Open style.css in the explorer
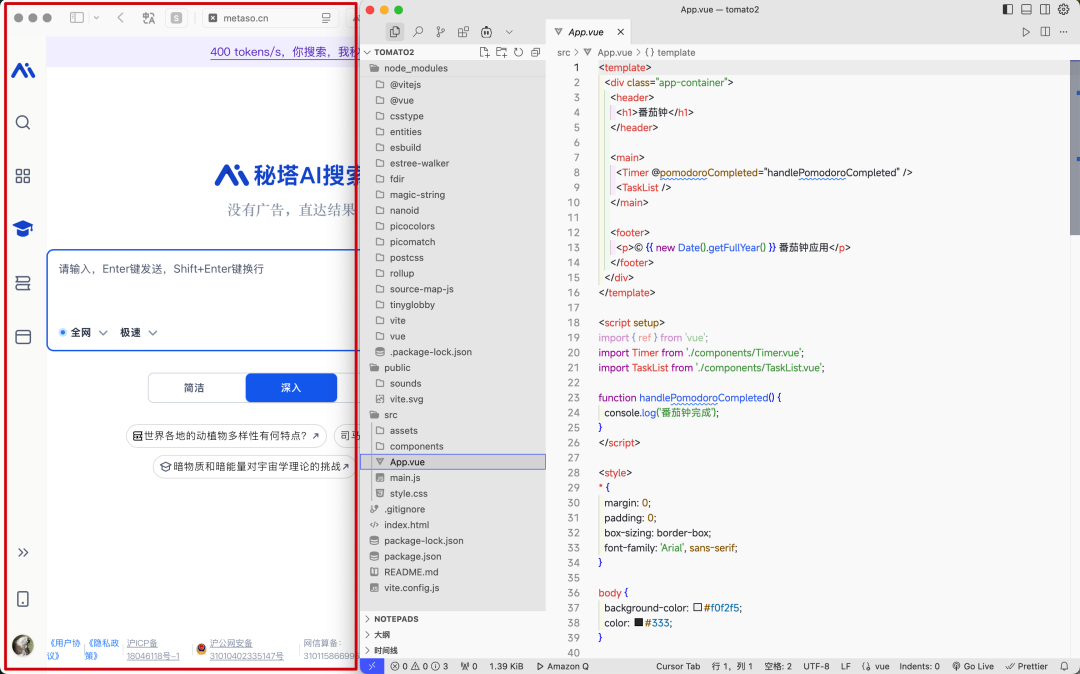This screenshot has width=1080, height=674. [x=453, y=494]
